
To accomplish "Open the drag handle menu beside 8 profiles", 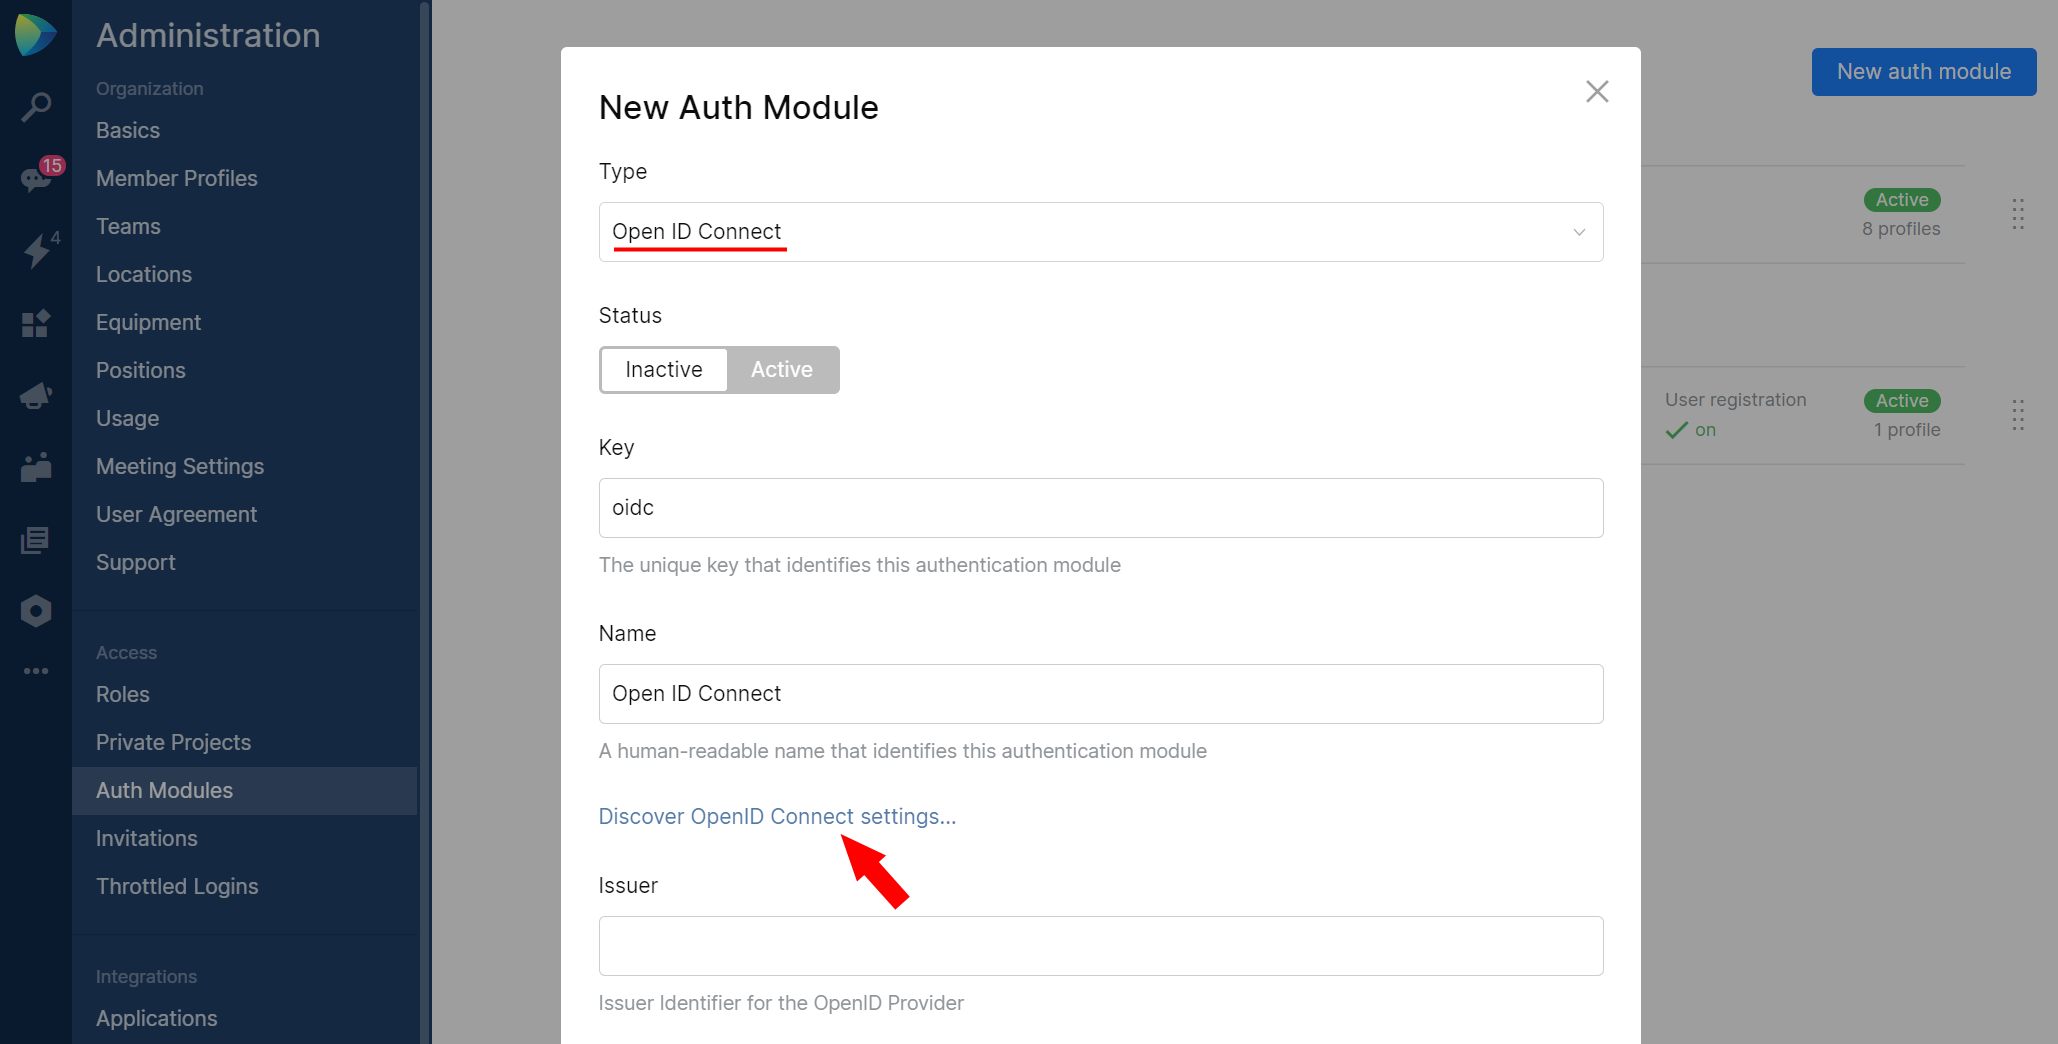I will point(2018,214).
